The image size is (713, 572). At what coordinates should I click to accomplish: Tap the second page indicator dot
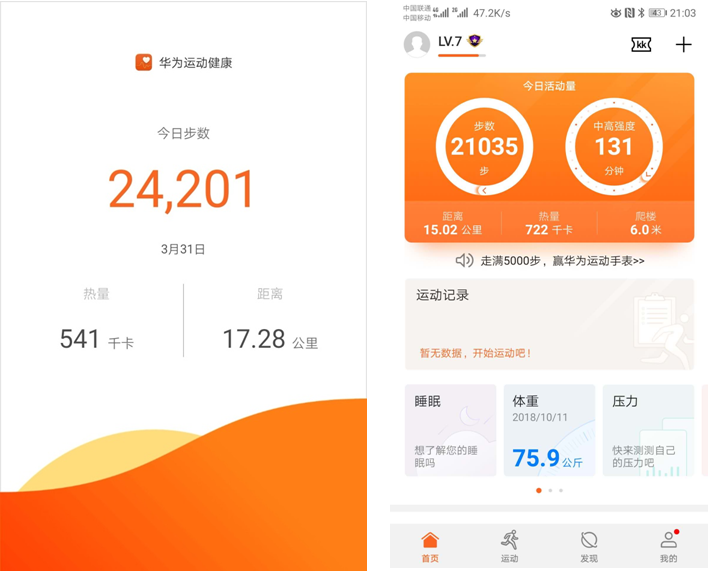pyautogui.click(x=550, y=491)
